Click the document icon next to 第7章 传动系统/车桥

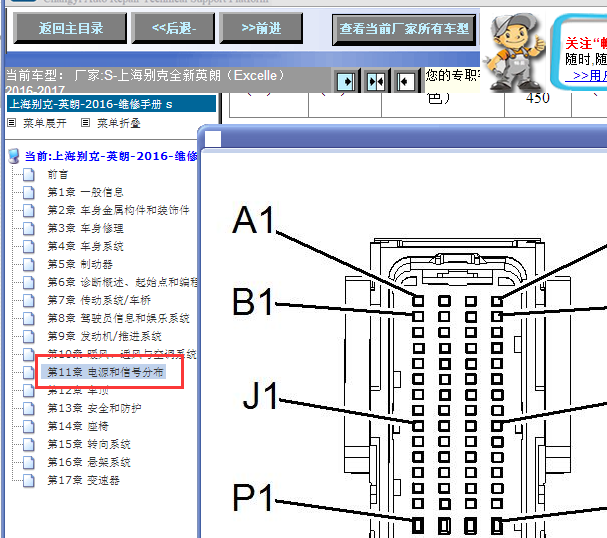[29, 300]
